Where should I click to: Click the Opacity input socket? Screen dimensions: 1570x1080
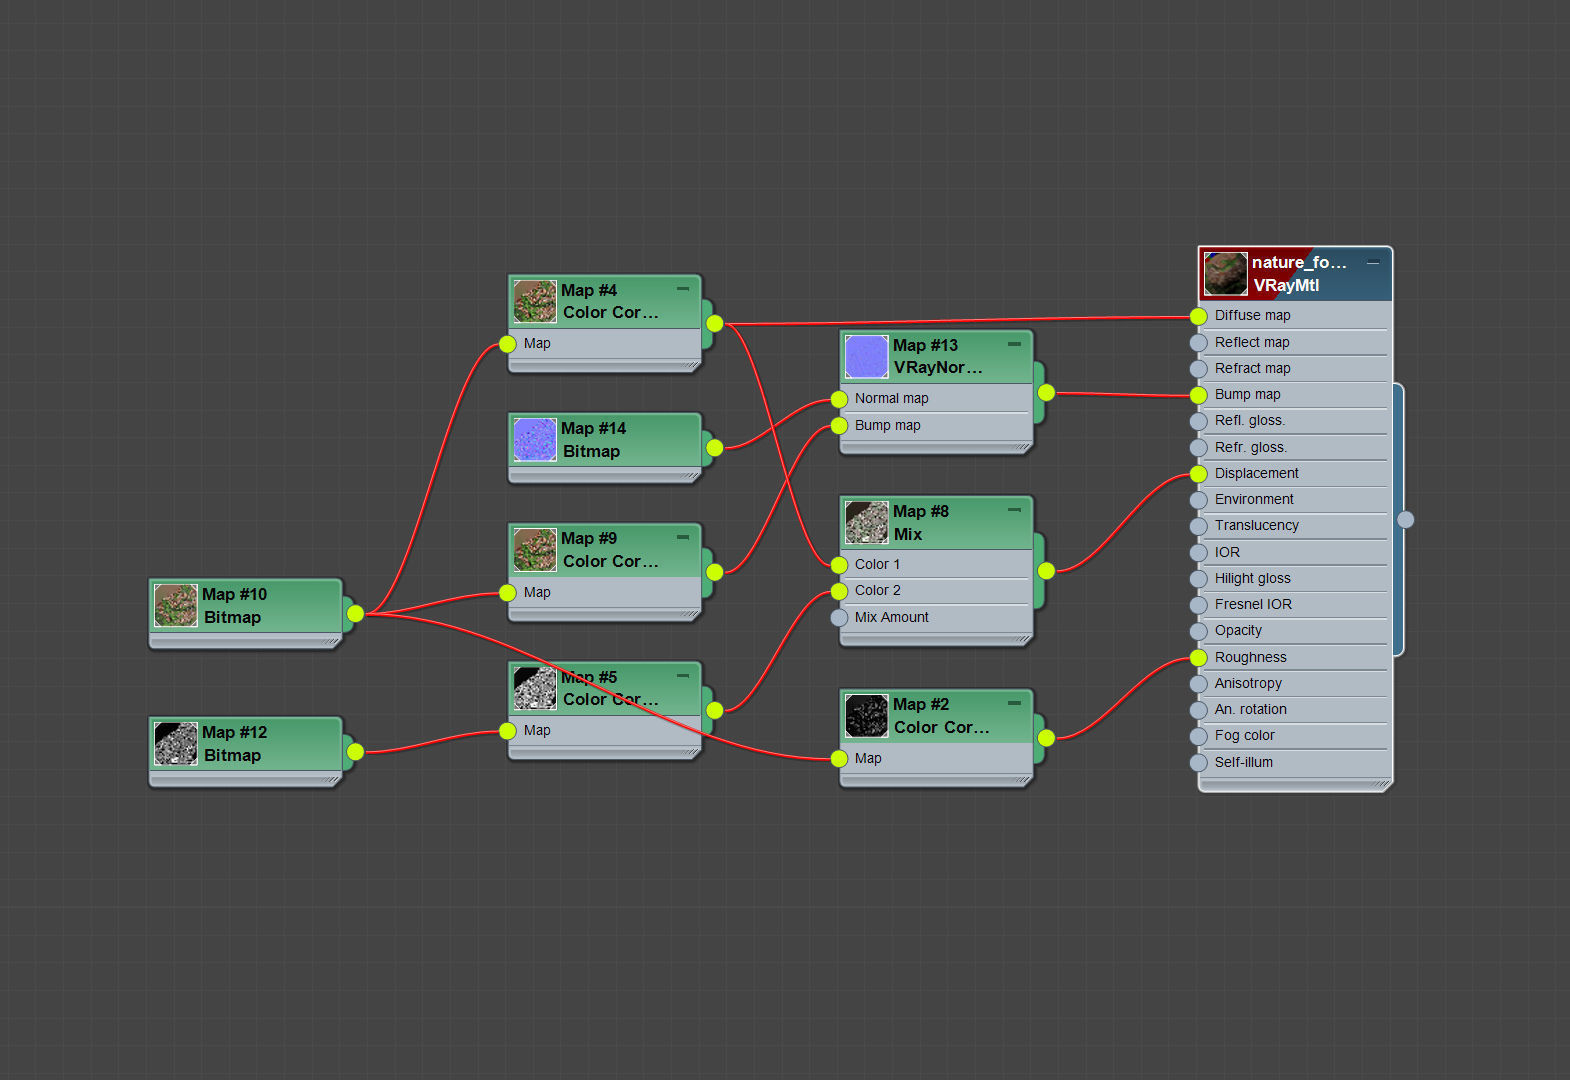pos(1199,631)
